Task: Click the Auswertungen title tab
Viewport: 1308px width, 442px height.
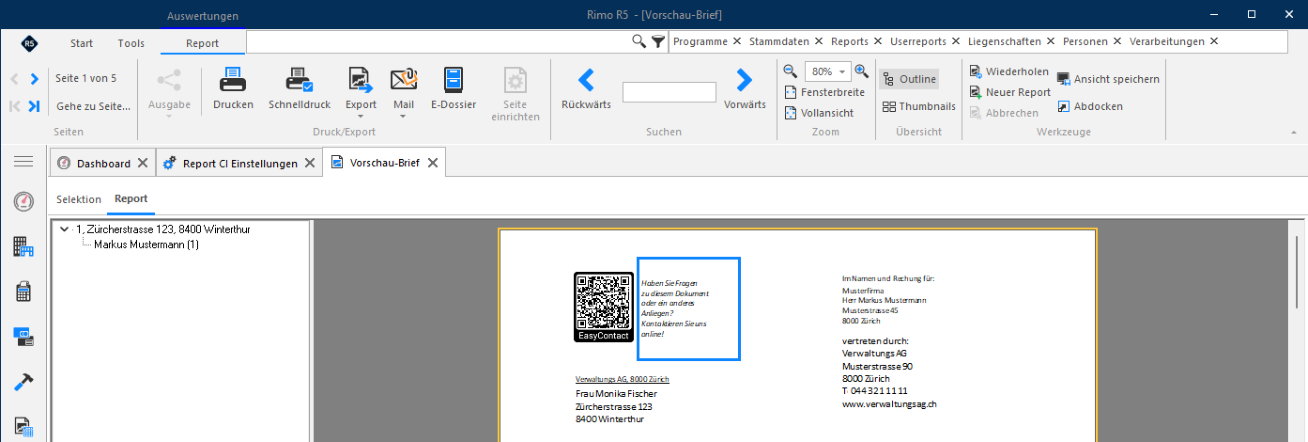Action: tap(203, 17)
